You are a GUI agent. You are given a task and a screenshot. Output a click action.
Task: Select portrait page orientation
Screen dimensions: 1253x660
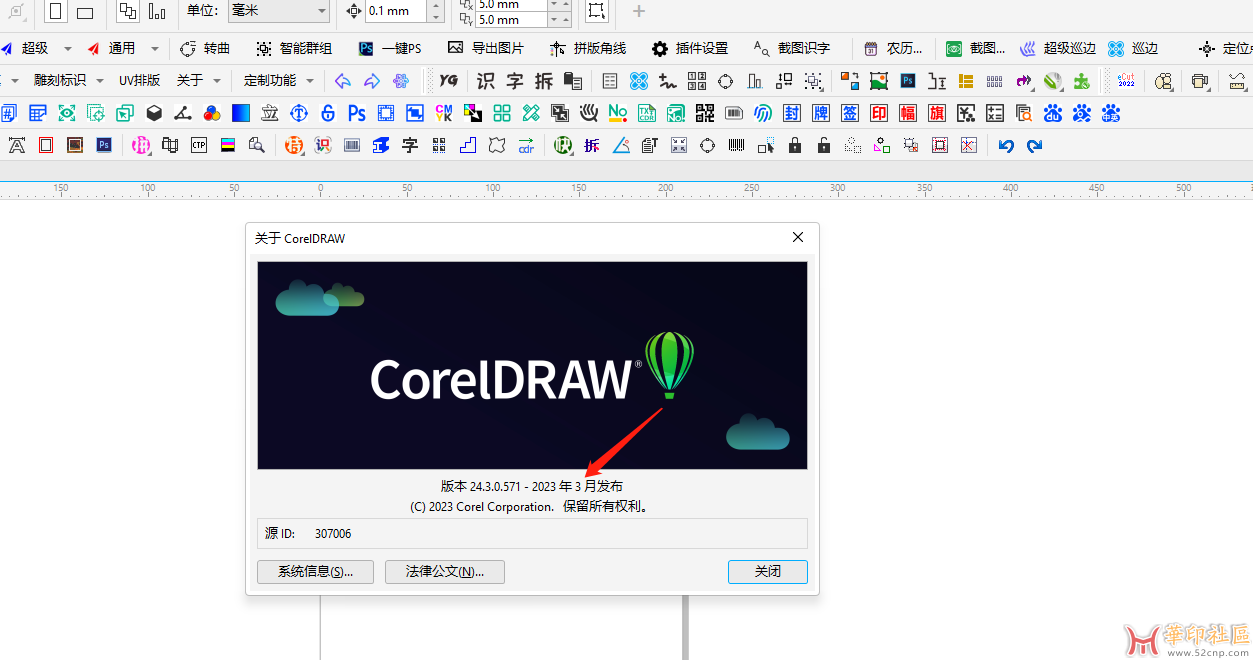[x=56, y=11]
